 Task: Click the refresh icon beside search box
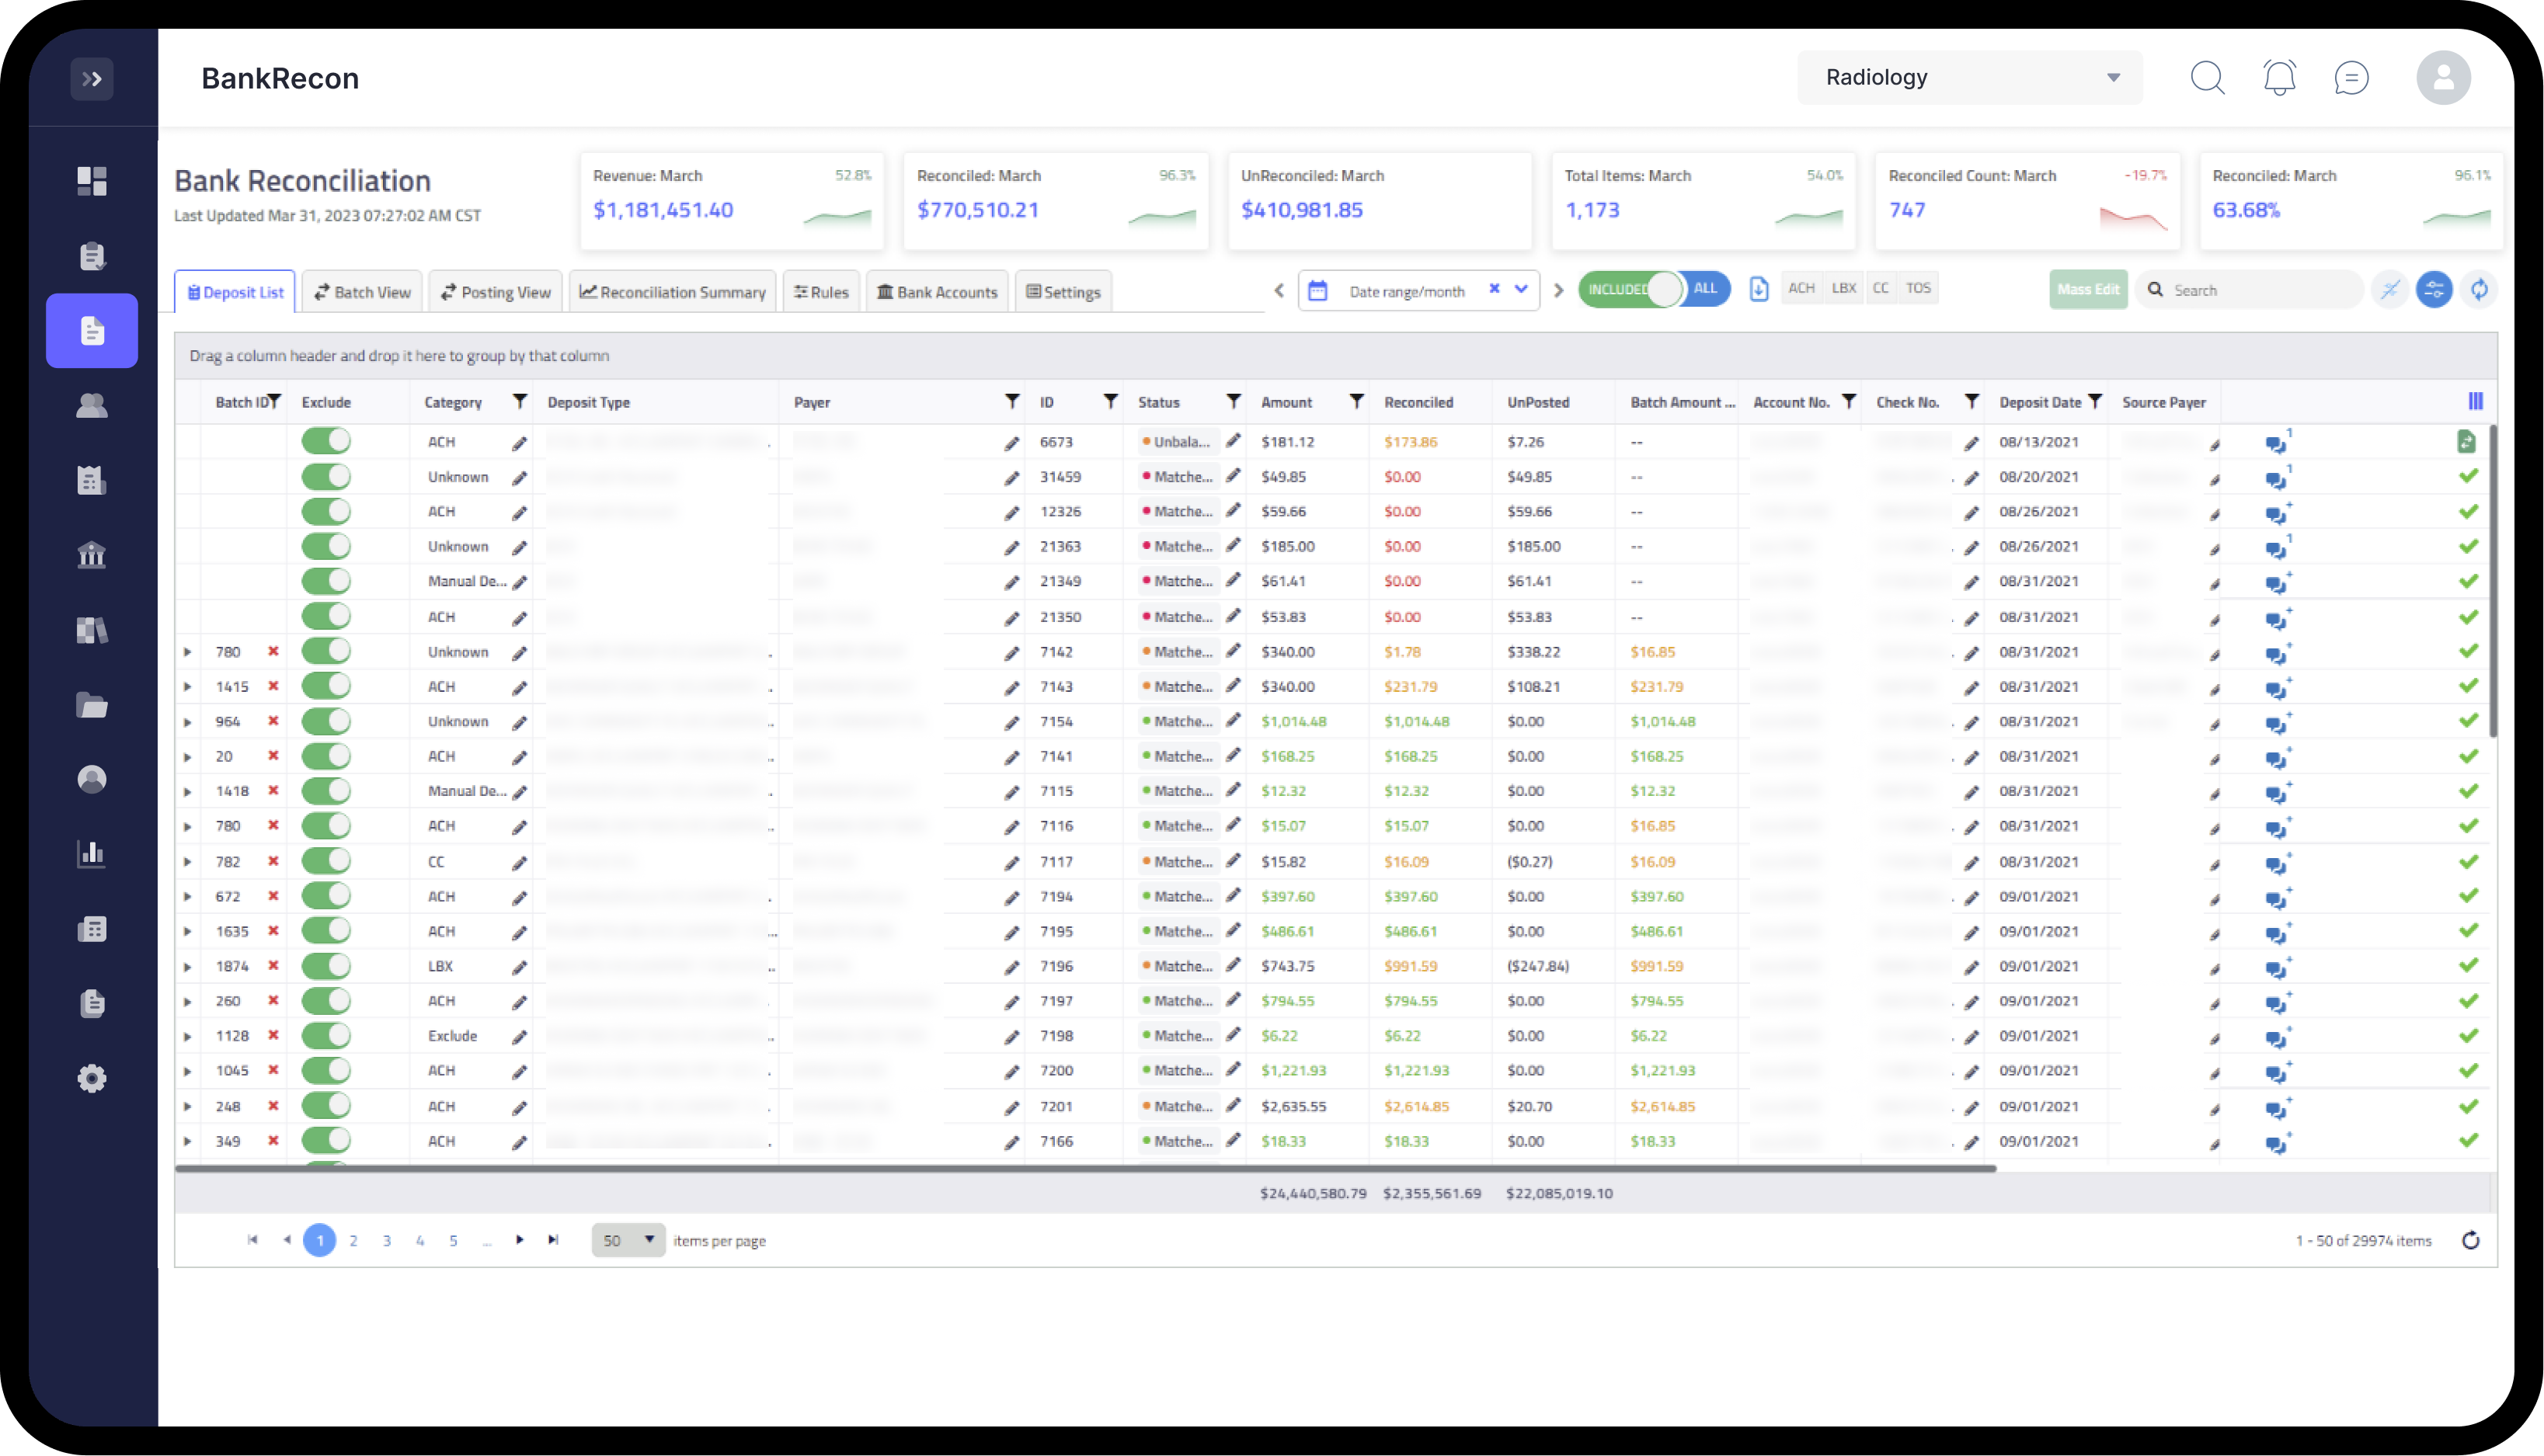2479,290
